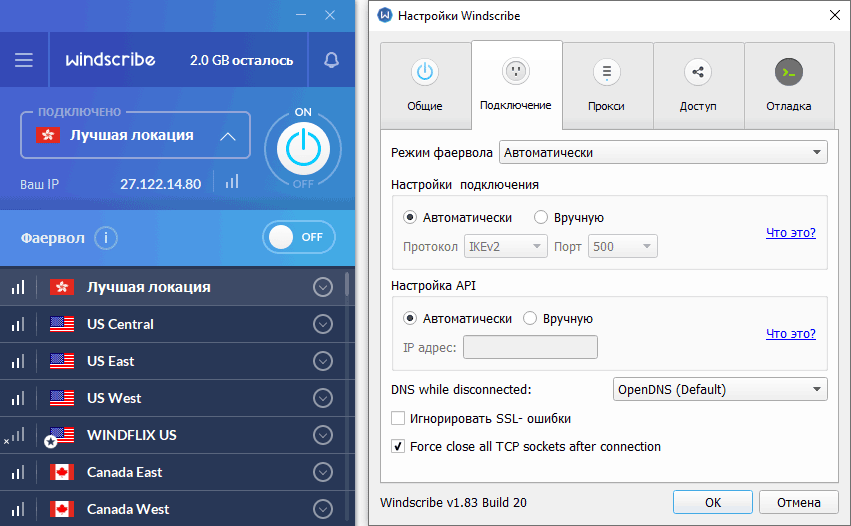Image resolution: width=851 pixels, height=526 pixels.
Task: Switch to the Подключение tab
Action: 516,85
